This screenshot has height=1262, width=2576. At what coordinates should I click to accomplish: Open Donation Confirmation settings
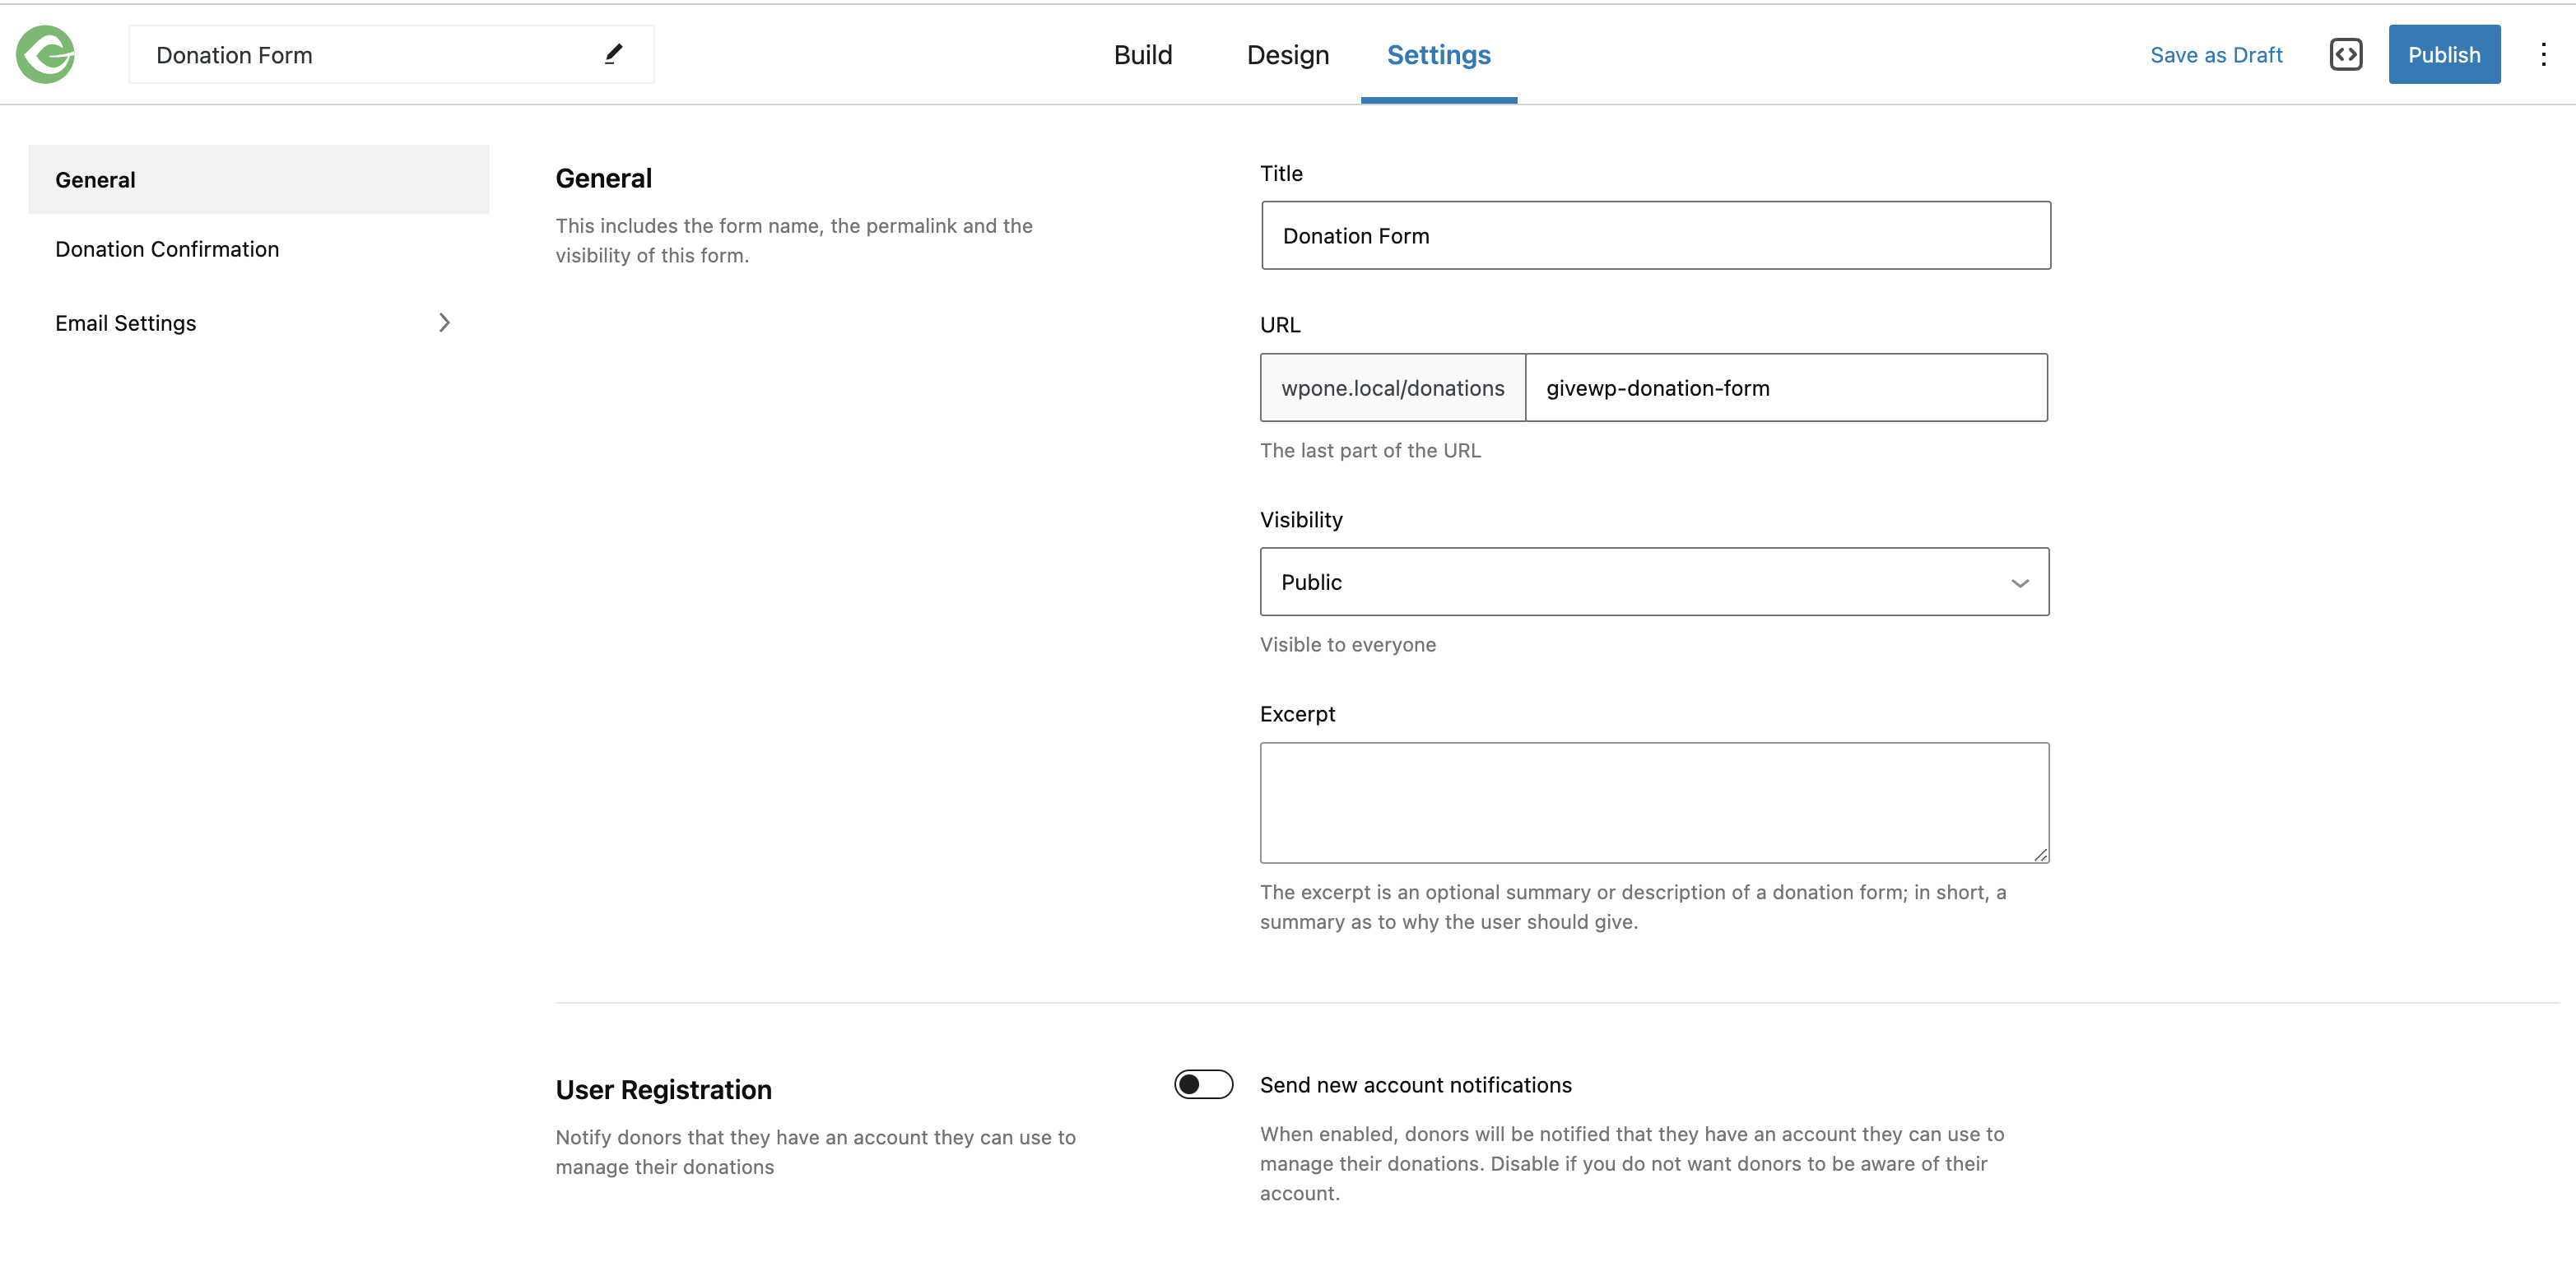(x=166, y=248)
